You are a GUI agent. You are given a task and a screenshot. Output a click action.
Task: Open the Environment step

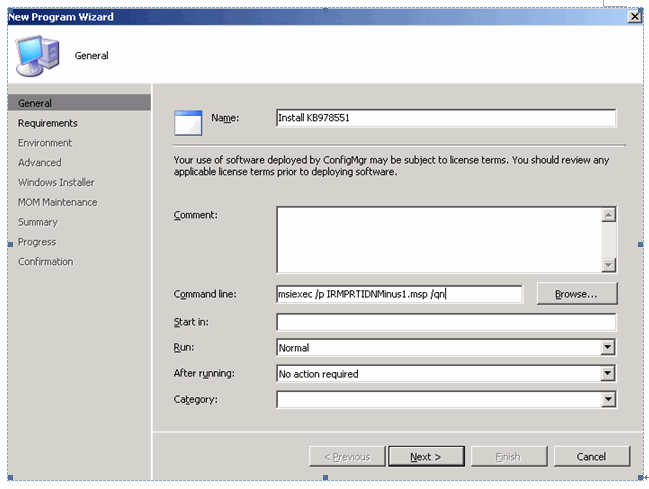pyautogui.click(x=45, y=143)
